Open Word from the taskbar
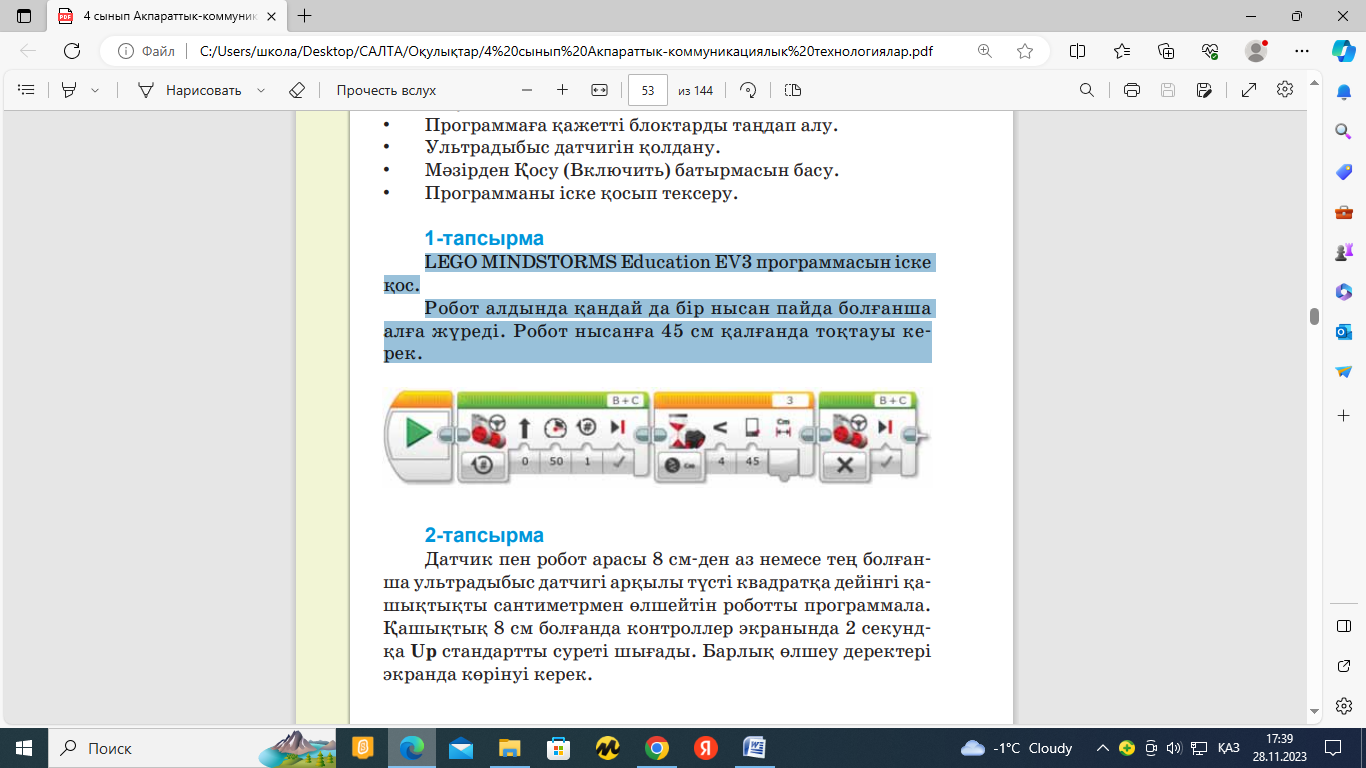This screenshot has height=768, width=1366. point(755,748)
